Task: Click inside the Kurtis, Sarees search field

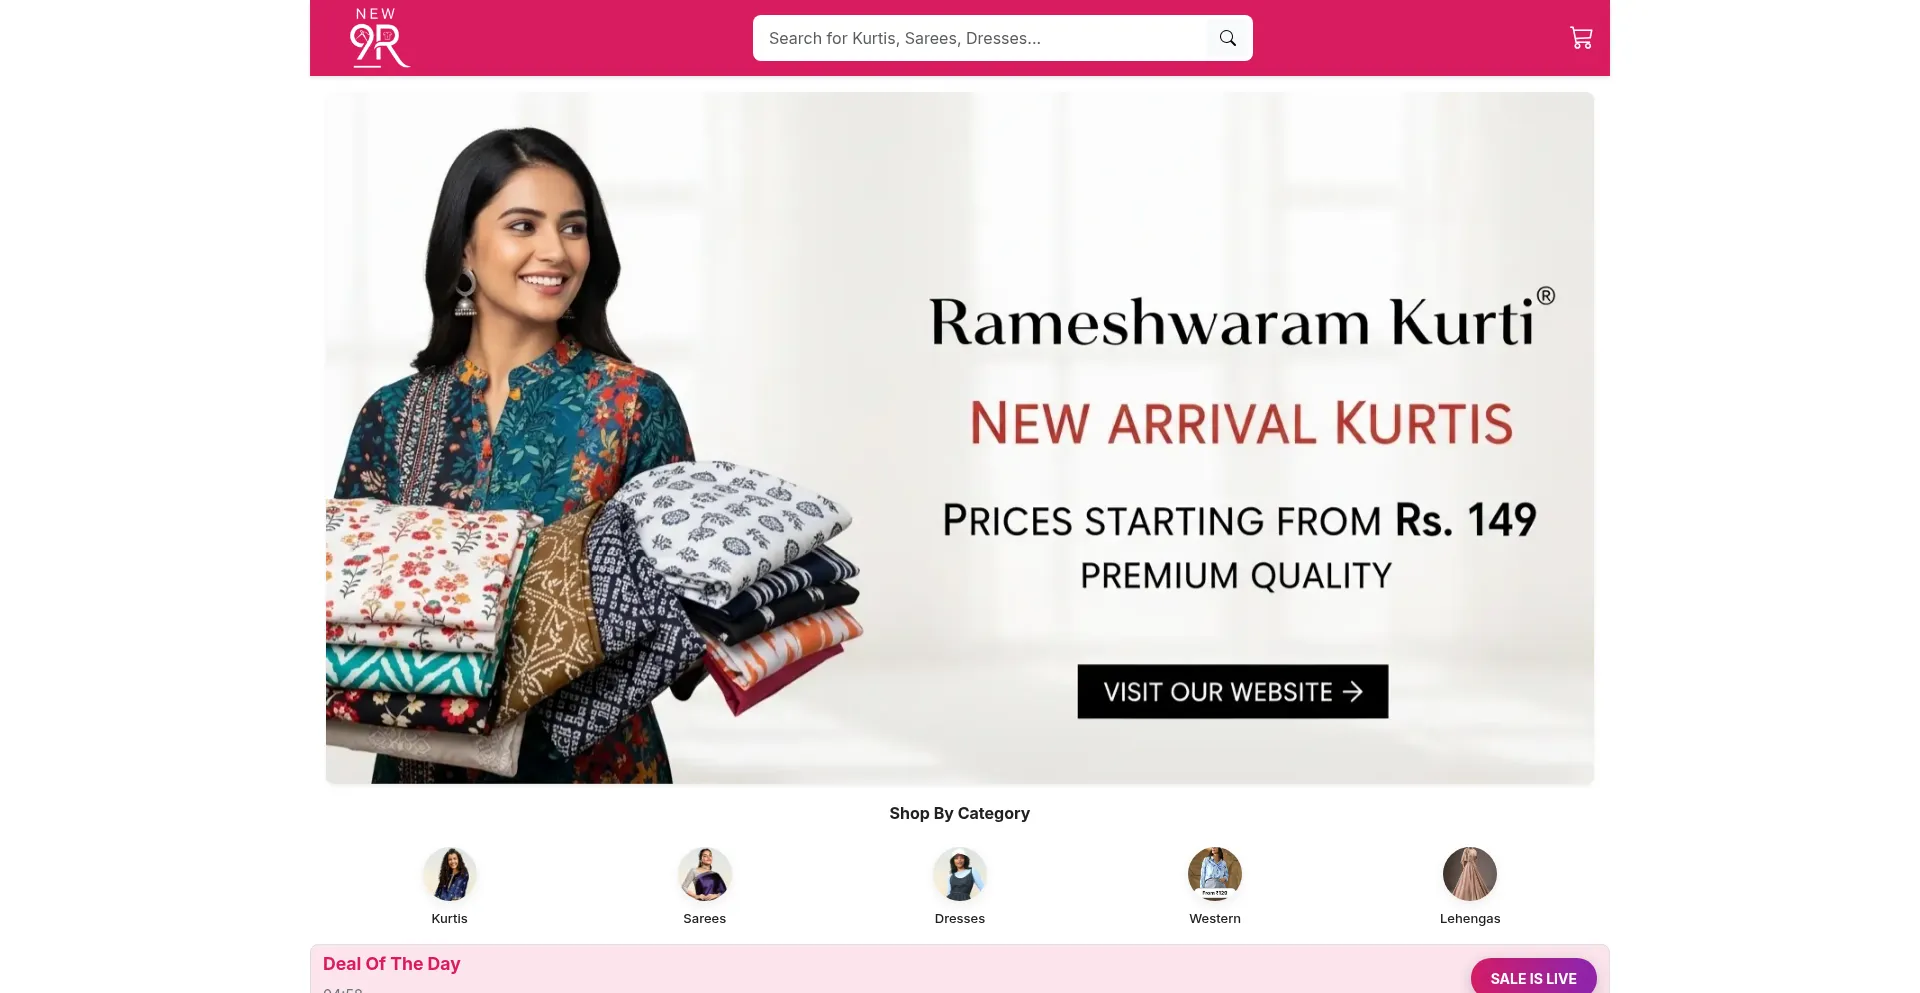Action: click(980, 38)
